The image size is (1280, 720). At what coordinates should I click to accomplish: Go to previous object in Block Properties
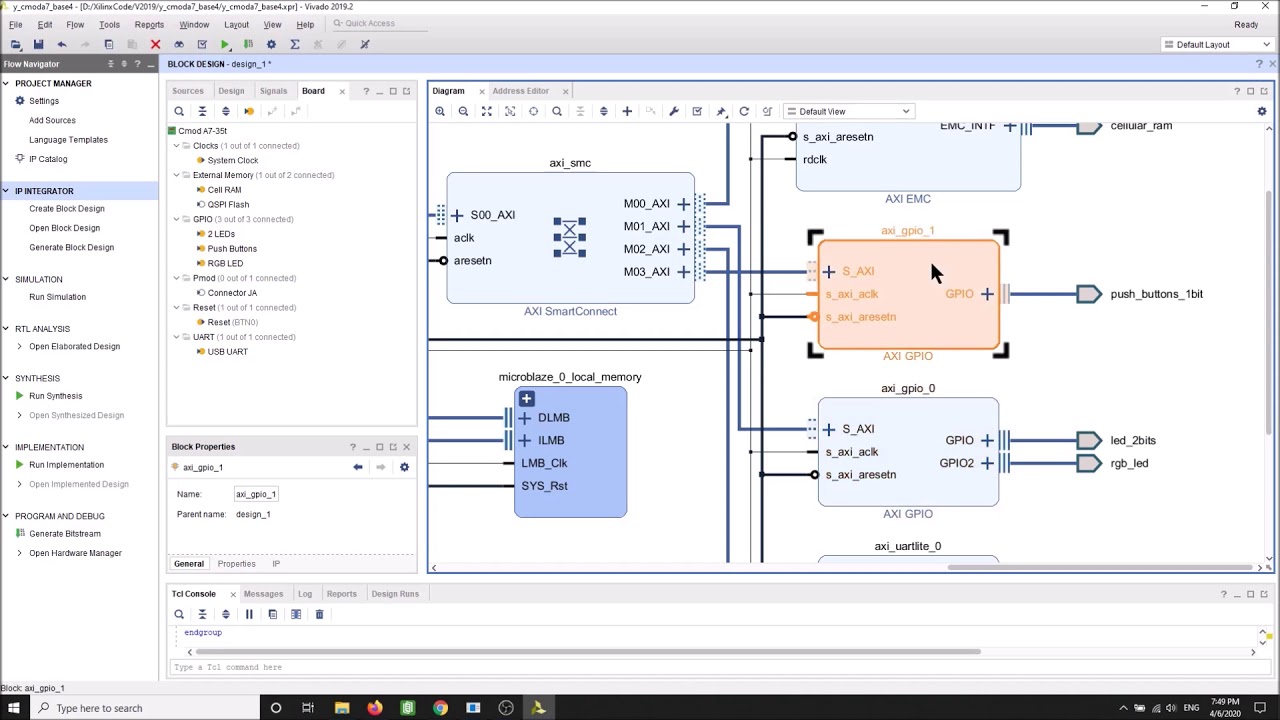tap(358, 467)
